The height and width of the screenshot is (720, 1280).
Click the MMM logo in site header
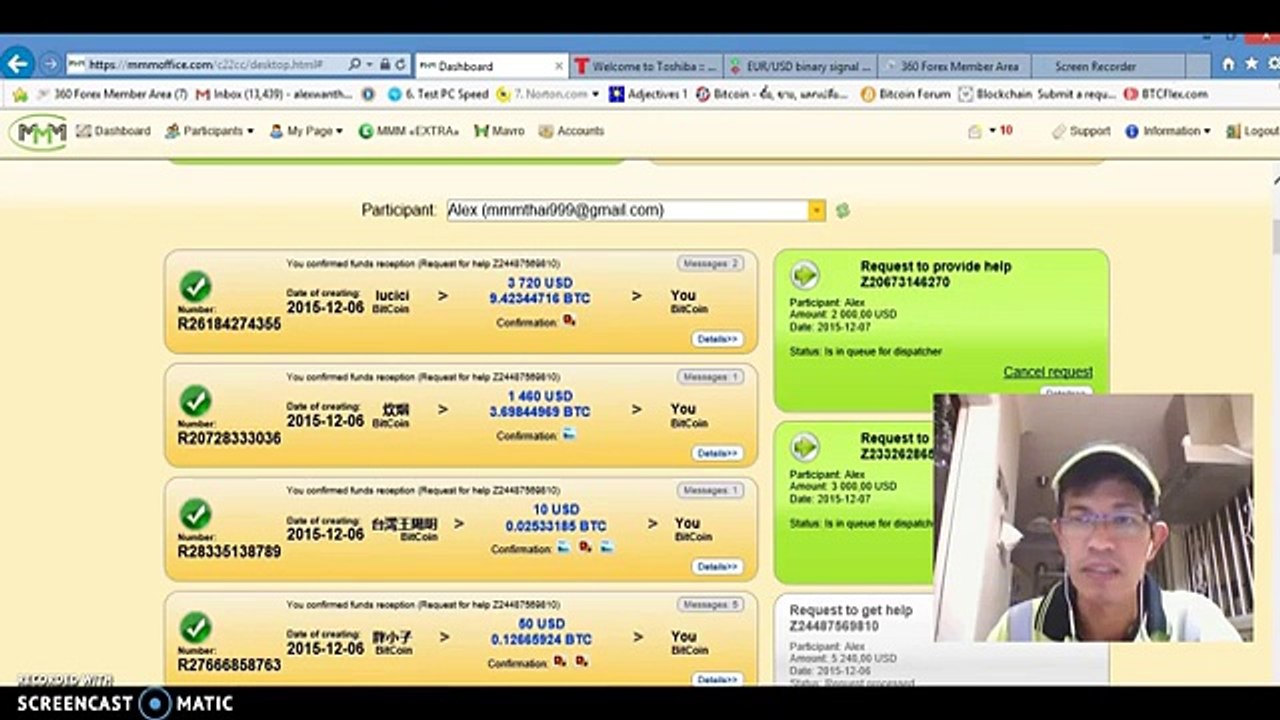[x=40, y=131]
